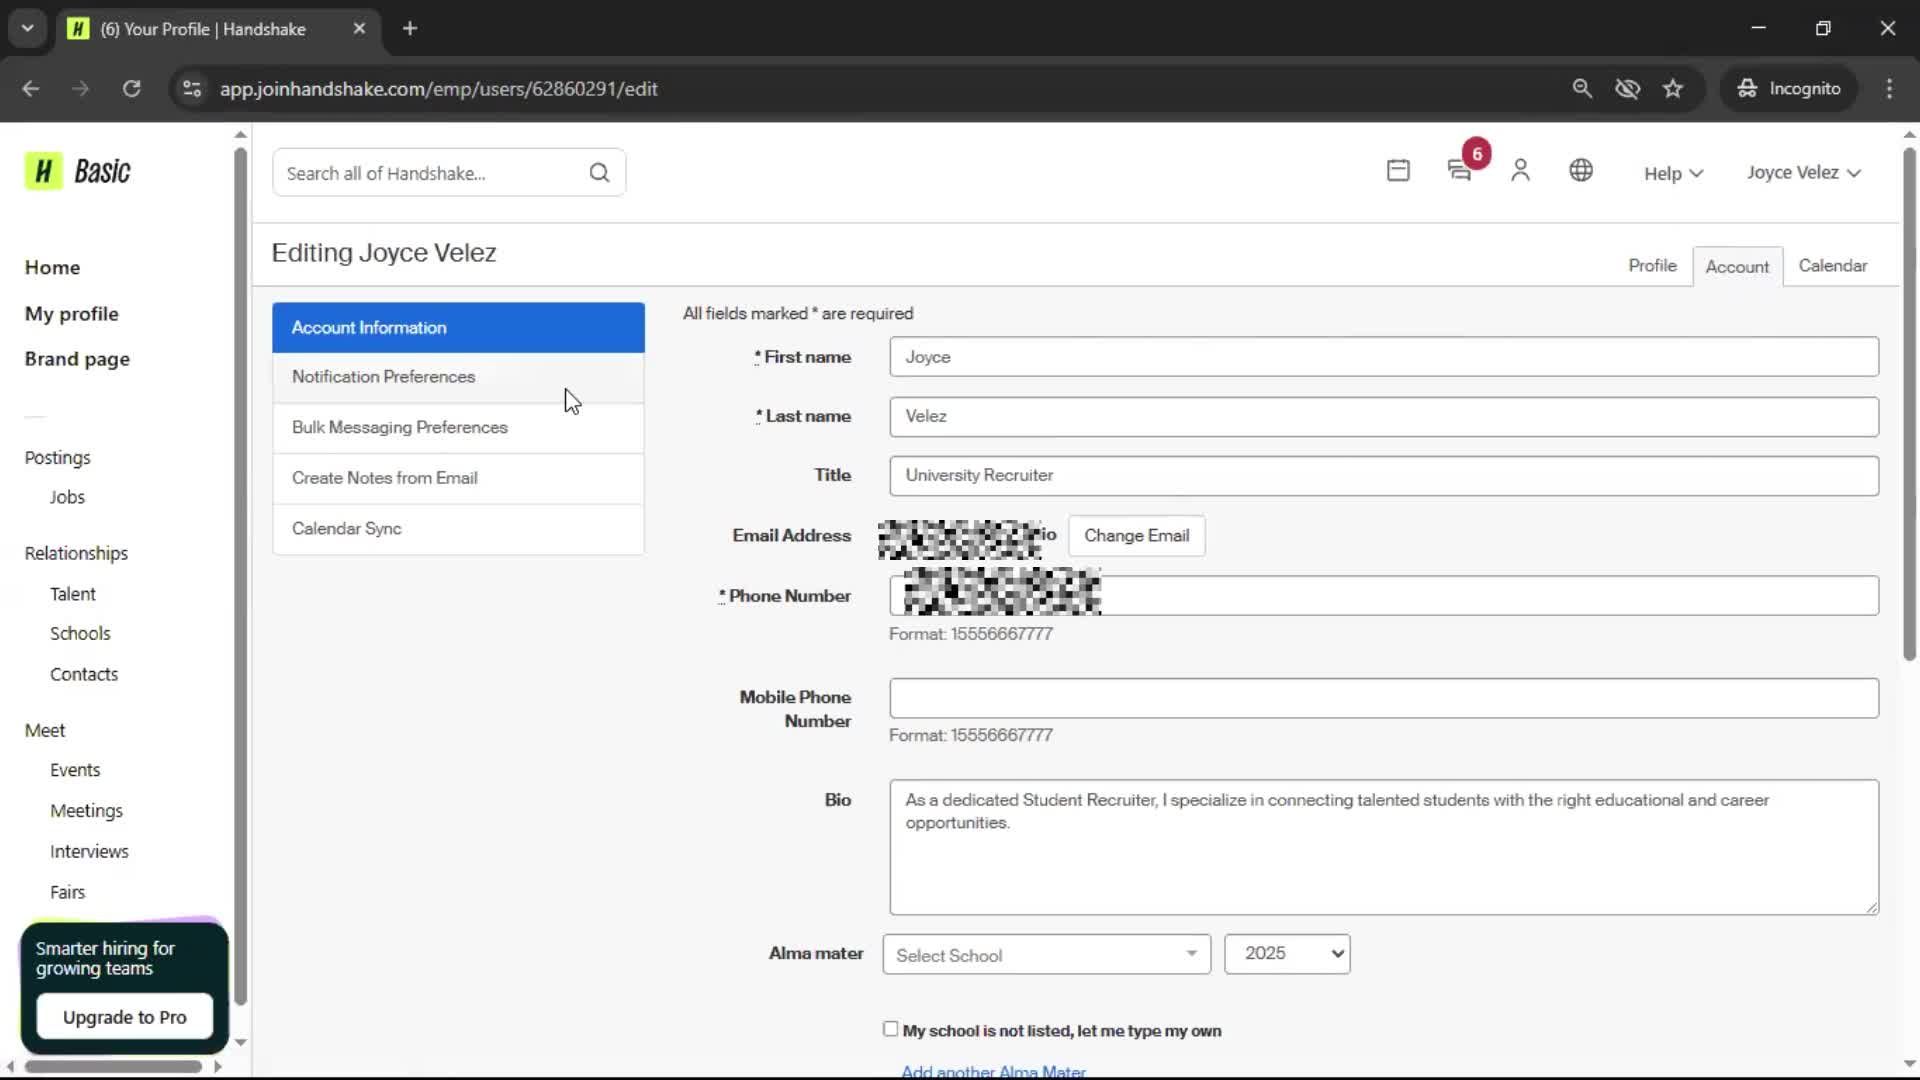Bookmark this page with star icon
Screen dimensions: 1920x1080
point(1673,88)
